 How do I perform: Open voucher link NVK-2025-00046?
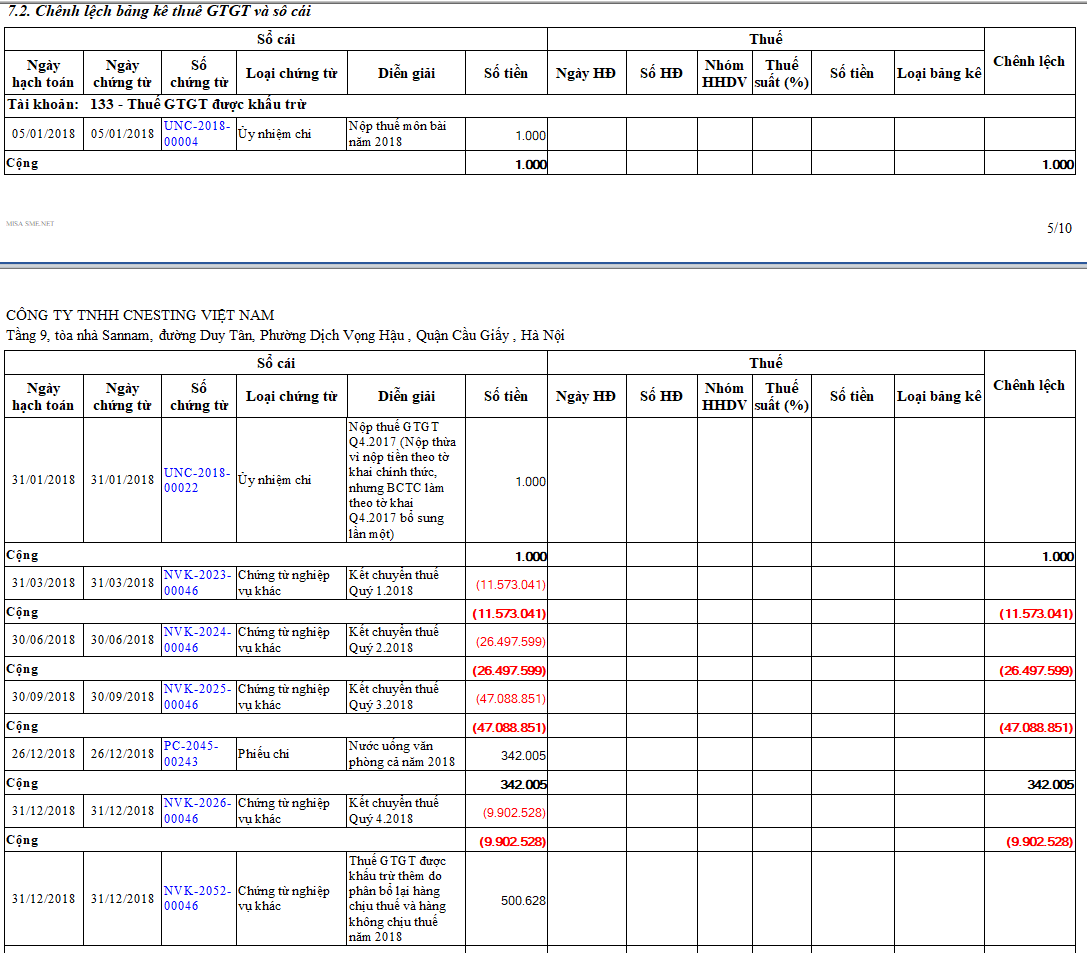click(197, 696)
